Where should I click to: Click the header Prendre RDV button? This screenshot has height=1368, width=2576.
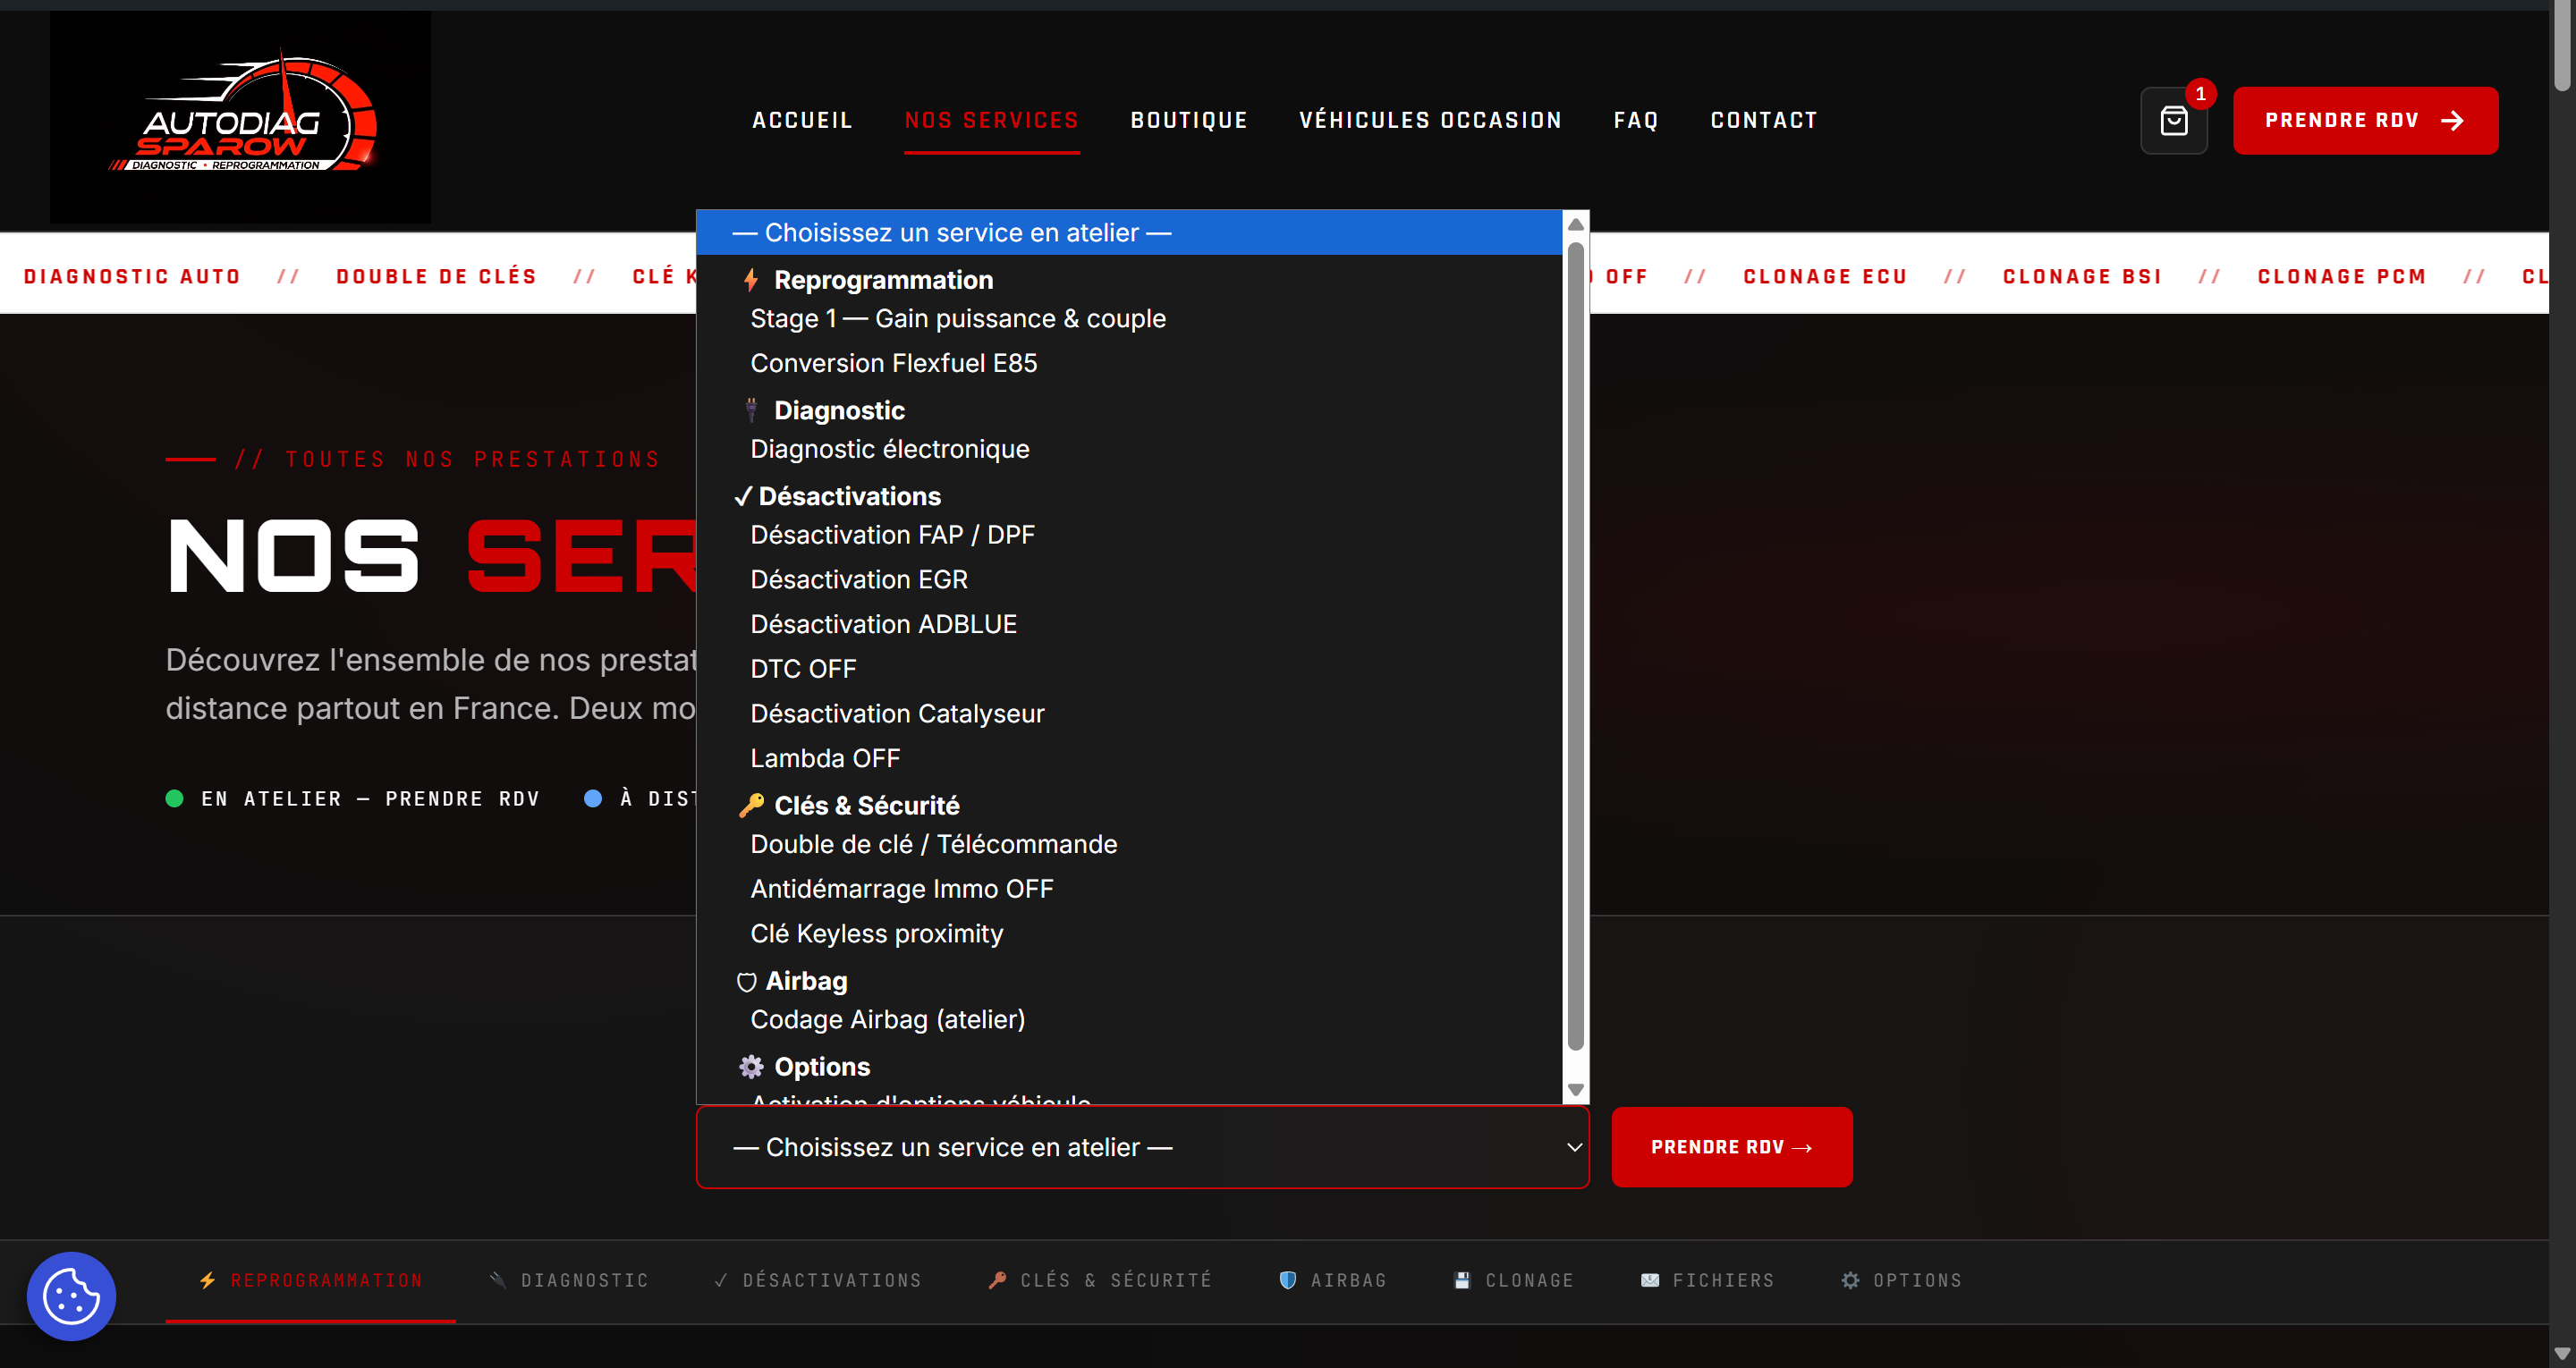point(2365,121)
